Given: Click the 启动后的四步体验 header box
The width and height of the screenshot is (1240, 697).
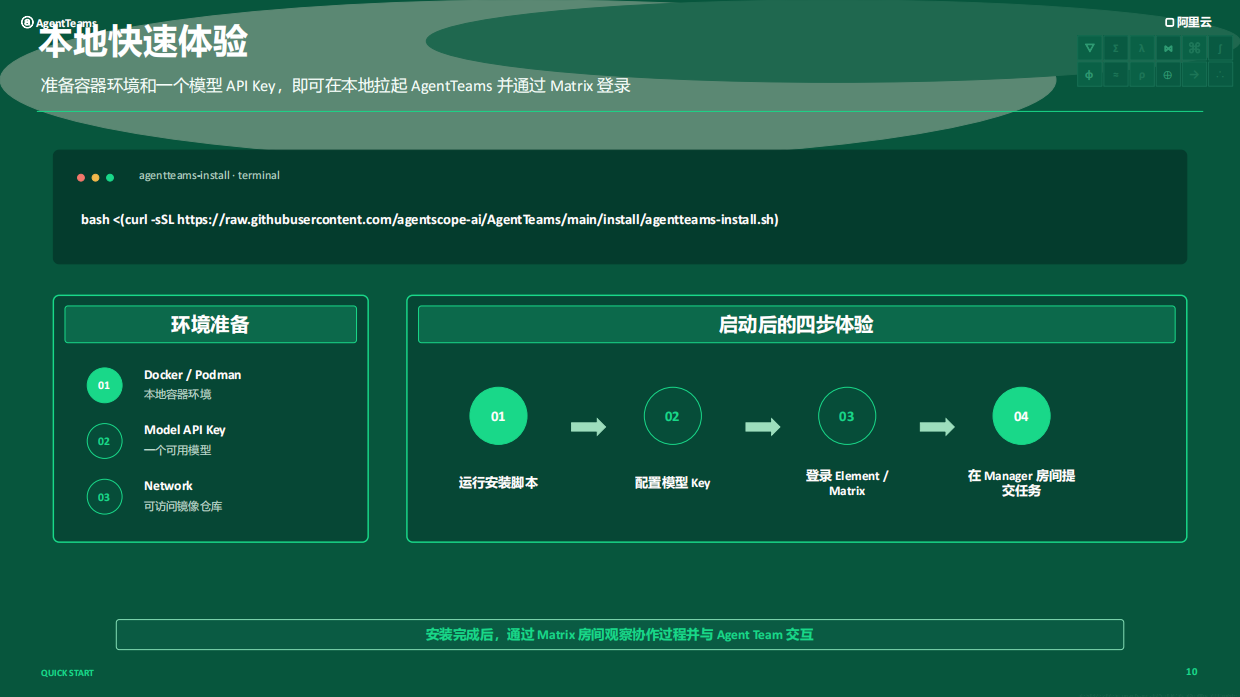Looking at the screenshot, I should coord(796,324).
